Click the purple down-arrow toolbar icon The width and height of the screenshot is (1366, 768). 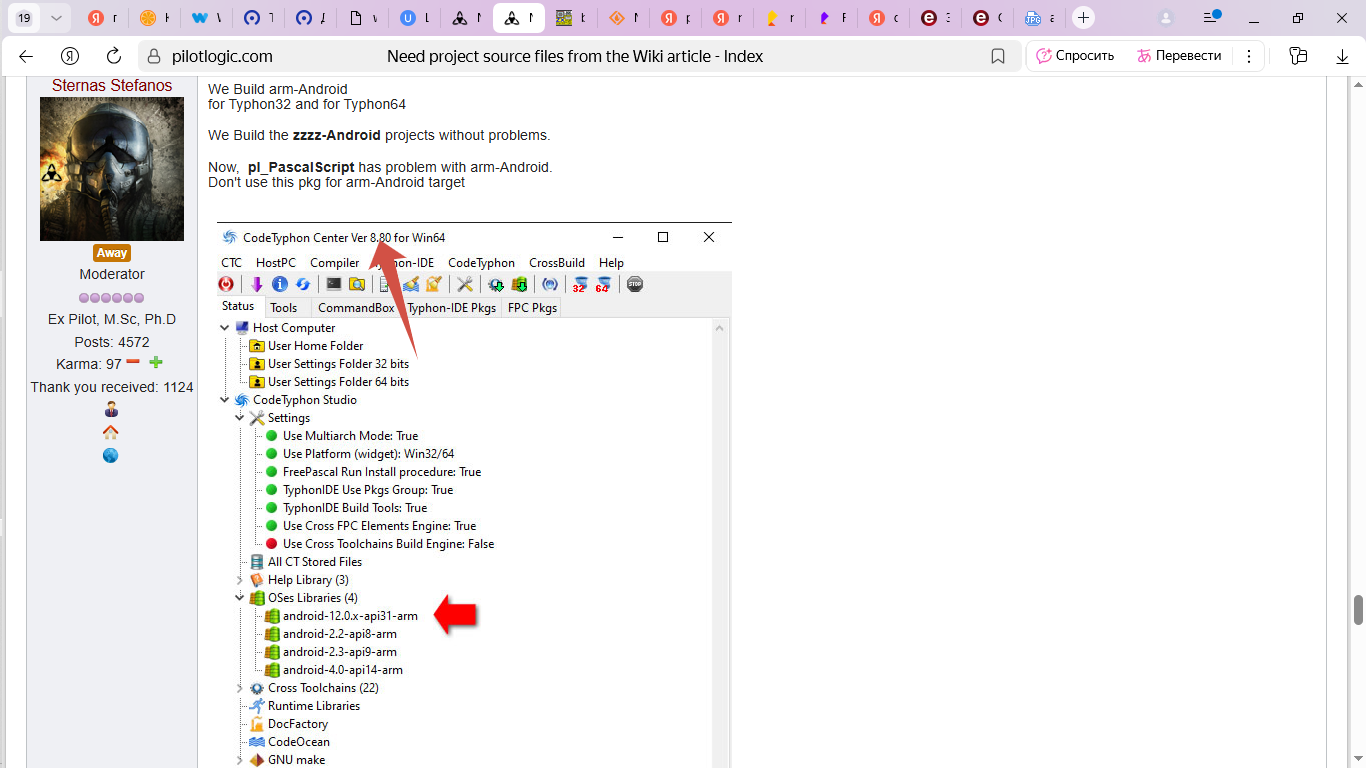(257, 285)
